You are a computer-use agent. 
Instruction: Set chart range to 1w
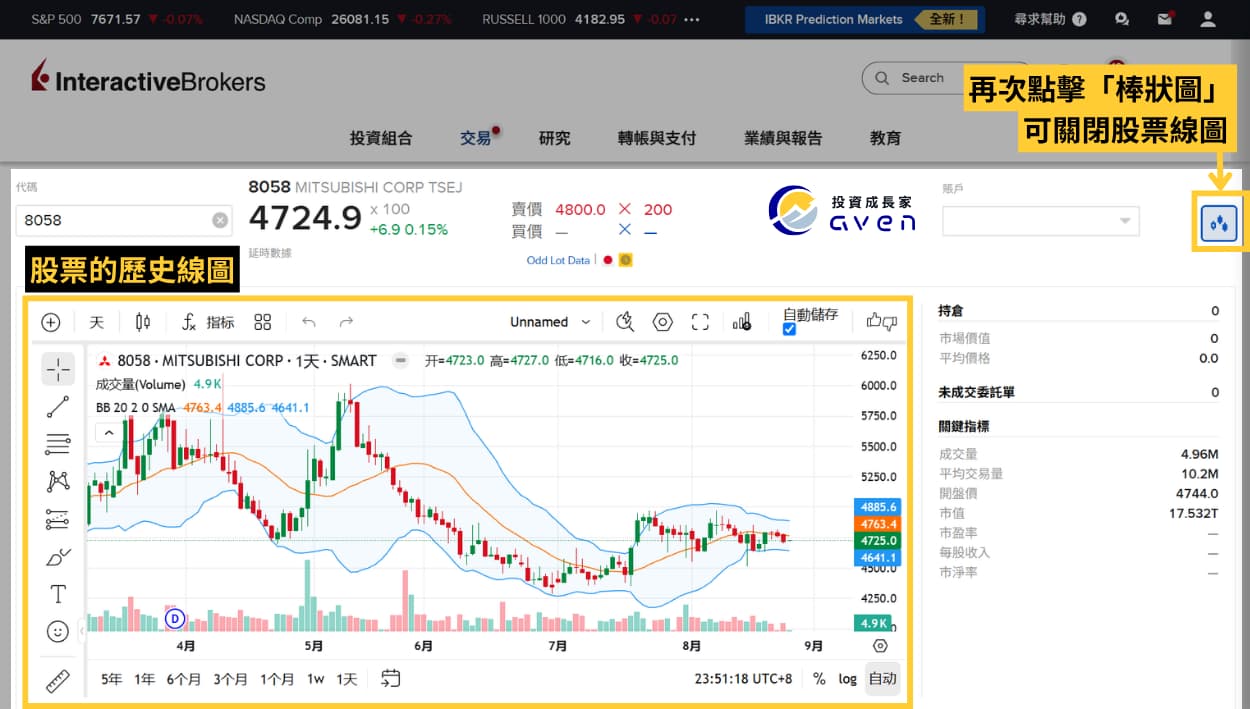[x=315, y=678]
